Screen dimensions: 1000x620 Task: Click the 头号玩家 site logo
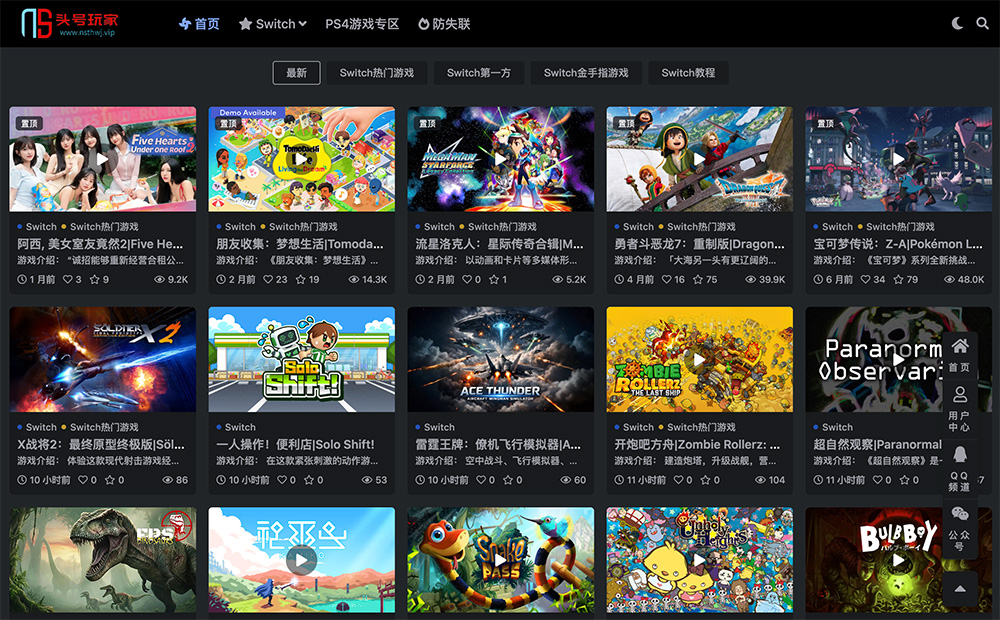70,24
